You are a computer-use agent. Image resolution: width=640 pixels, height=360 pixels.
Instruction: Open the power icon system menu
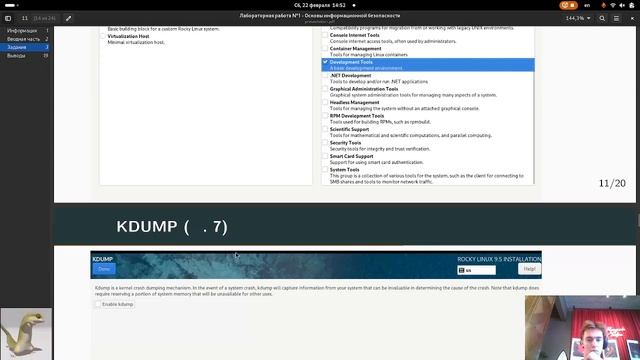[631, 5]
